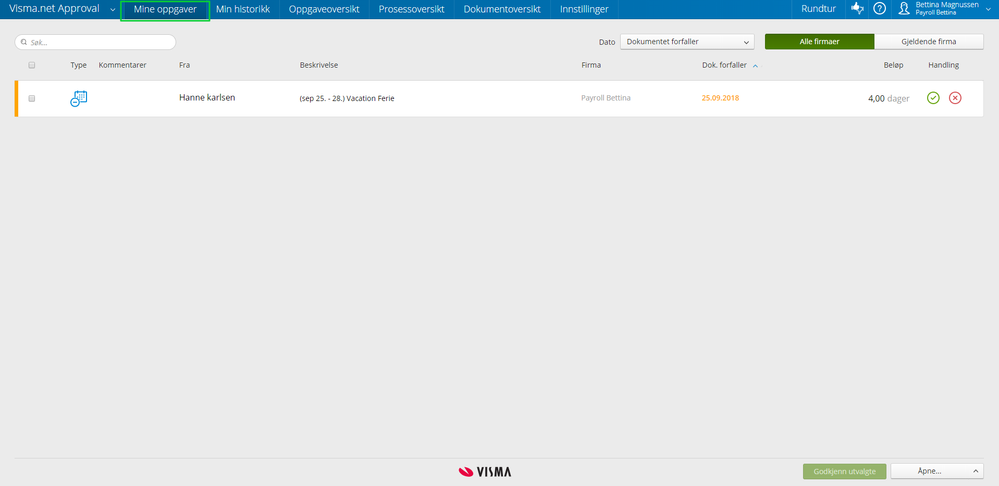Viewport: 999px width, 486px height.
Task: Click the Visma logo in footer
Action: [485, 472]
